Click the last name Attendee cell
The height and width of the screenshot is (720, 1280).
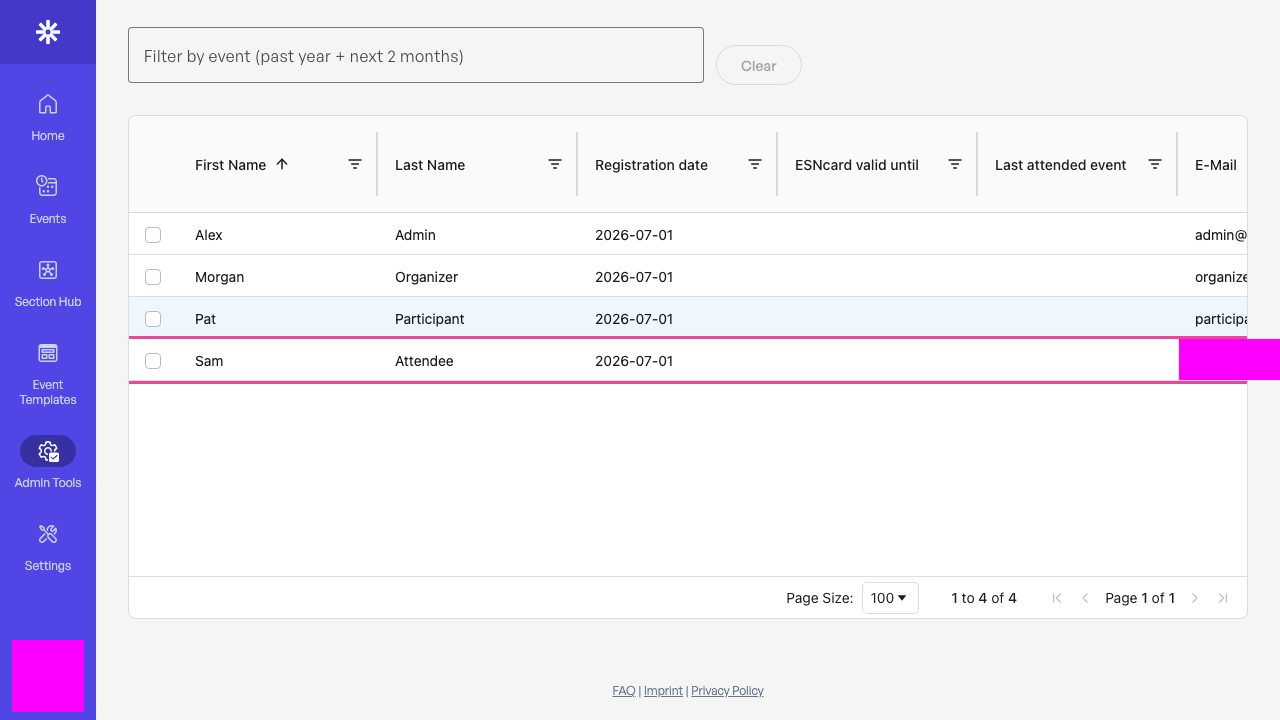[x=477, y=361]
